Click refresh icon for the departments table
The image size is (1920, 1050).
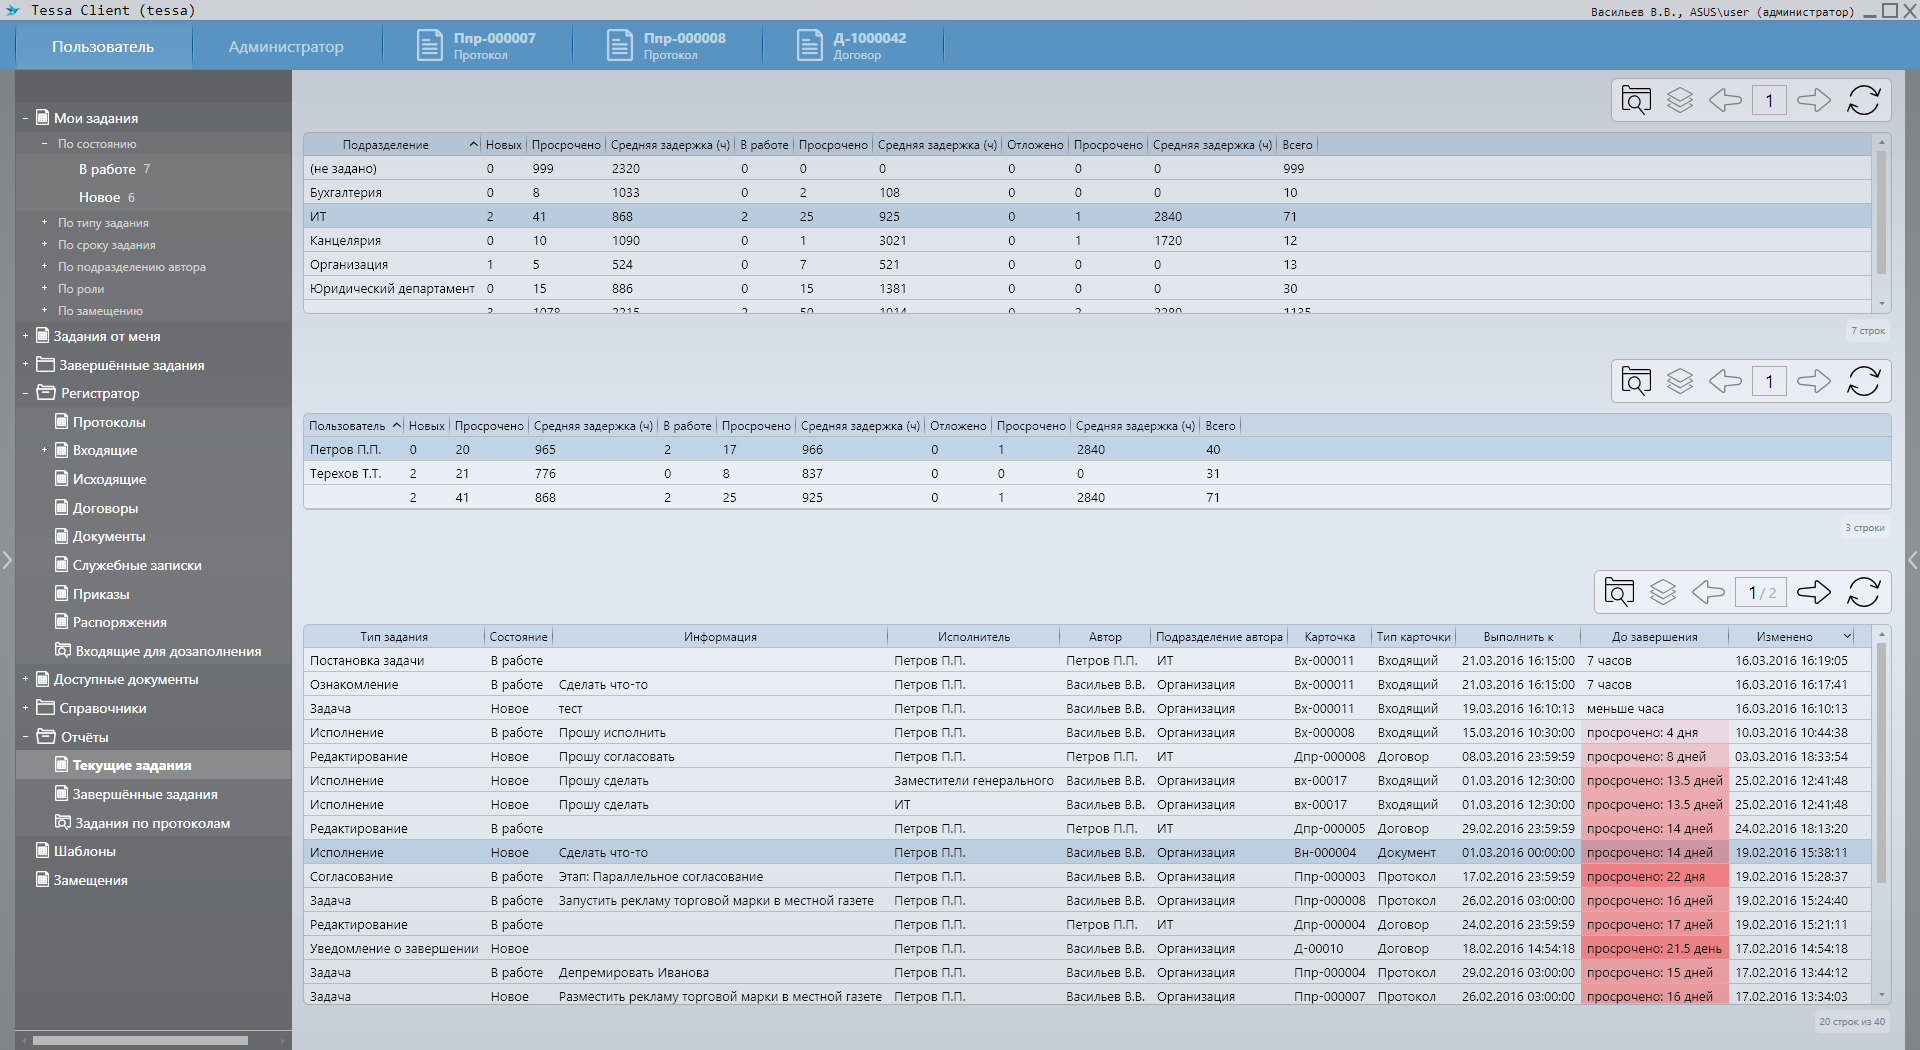click(x=1863, y=100)
